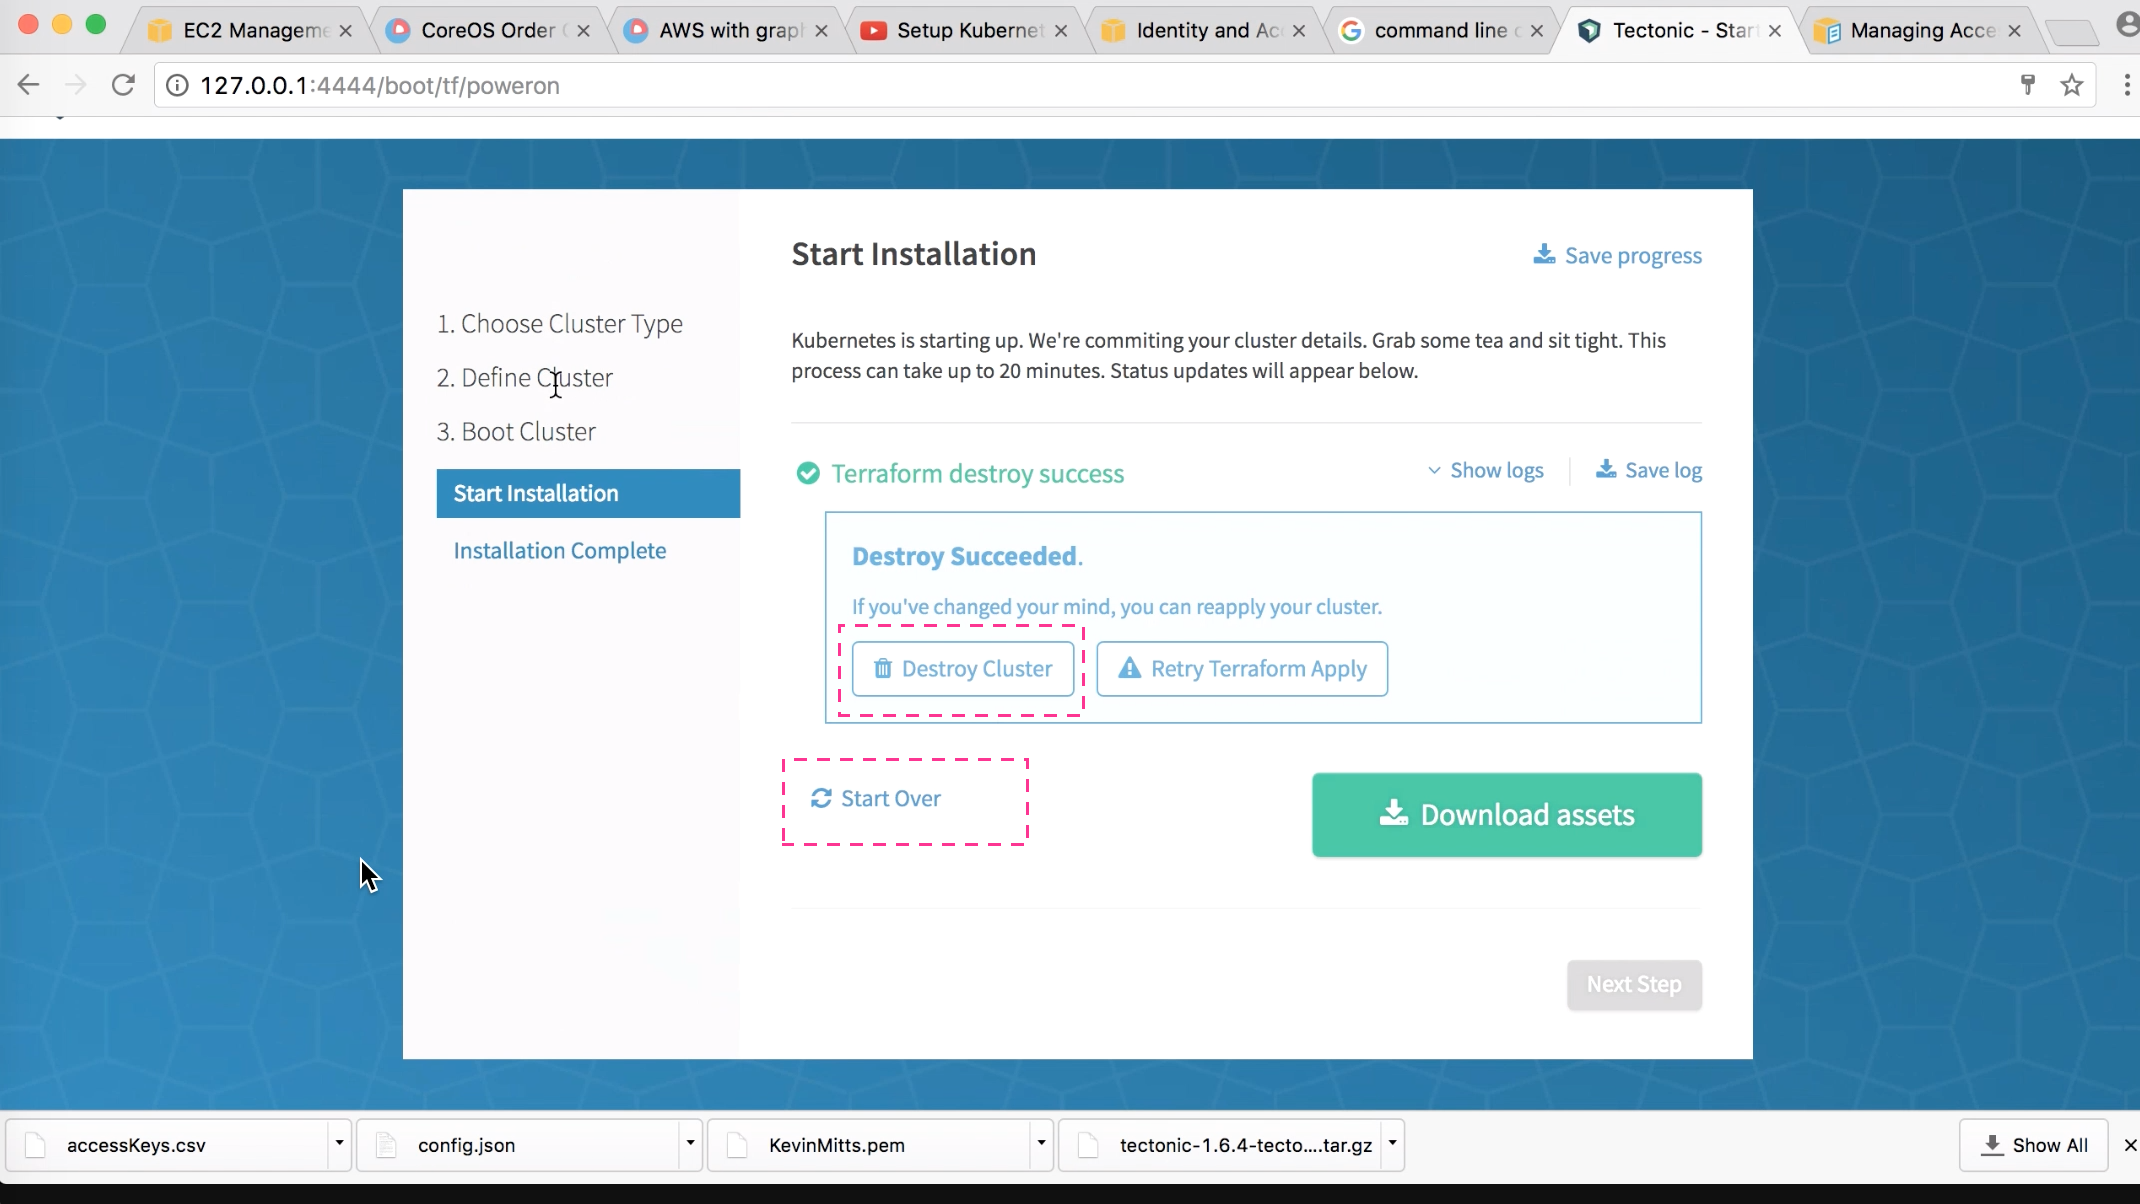Bookmark this page with the star icon
The width and height of the screenshot is (2140, 1204).
pos(2071,85)
